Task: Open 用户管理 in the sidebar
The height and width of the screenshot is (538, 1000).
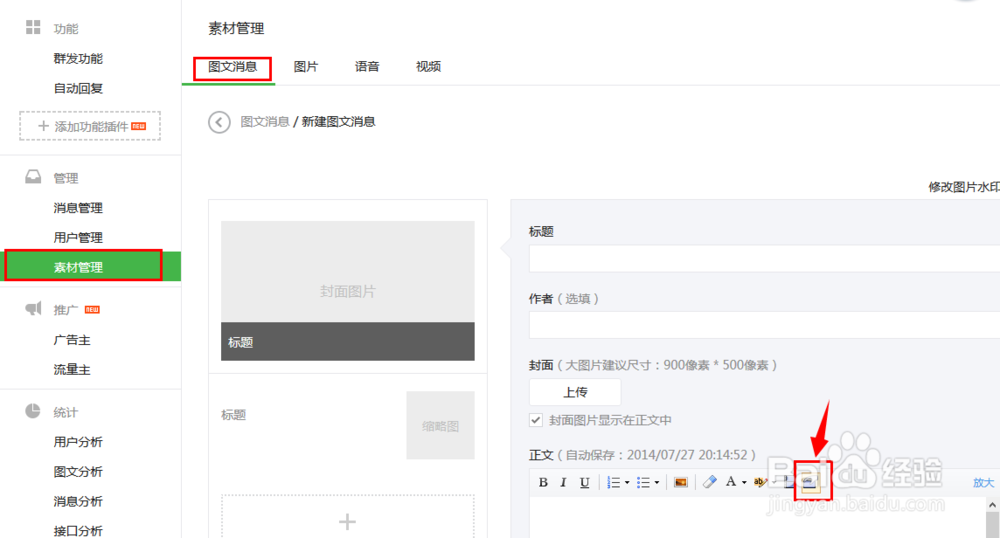Action: click(x=78, y=238)
